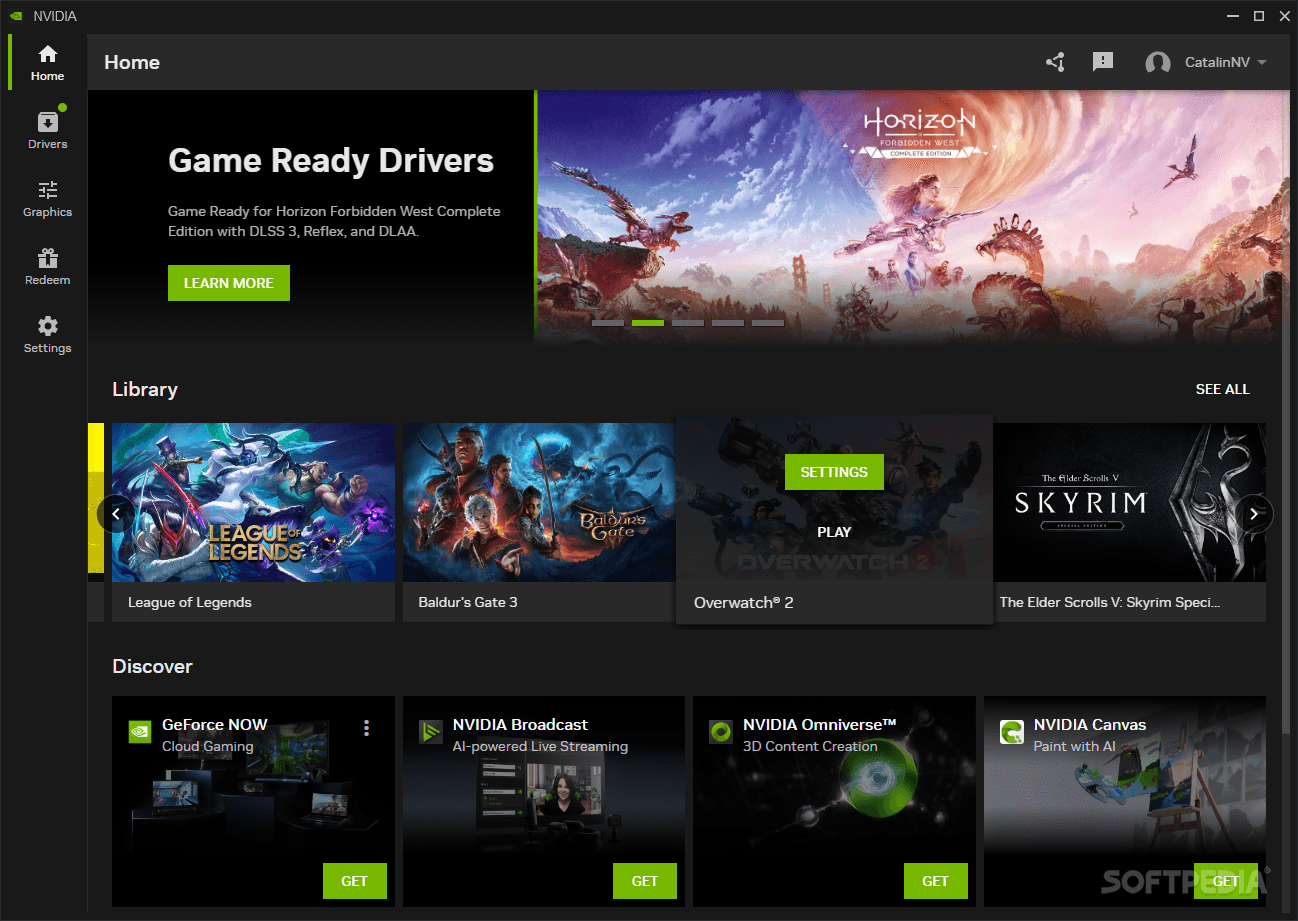1298x921 pixels.
Task: Click the Game Ready Drivers heading
Action: pos(331,161)
